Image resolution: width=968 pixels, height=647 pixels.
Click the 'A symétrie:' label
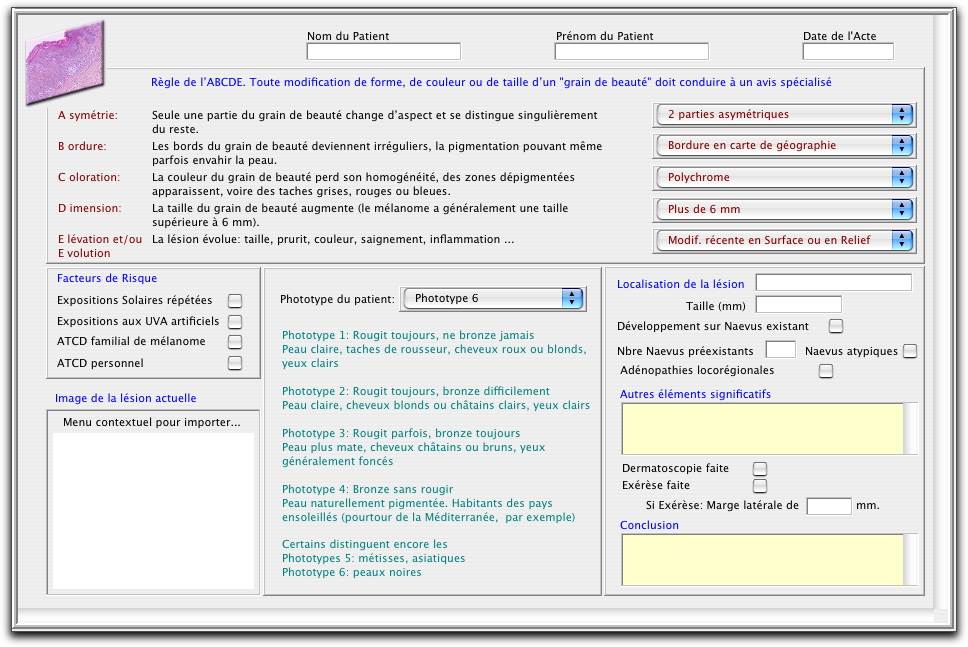click(x=88, y=115)
